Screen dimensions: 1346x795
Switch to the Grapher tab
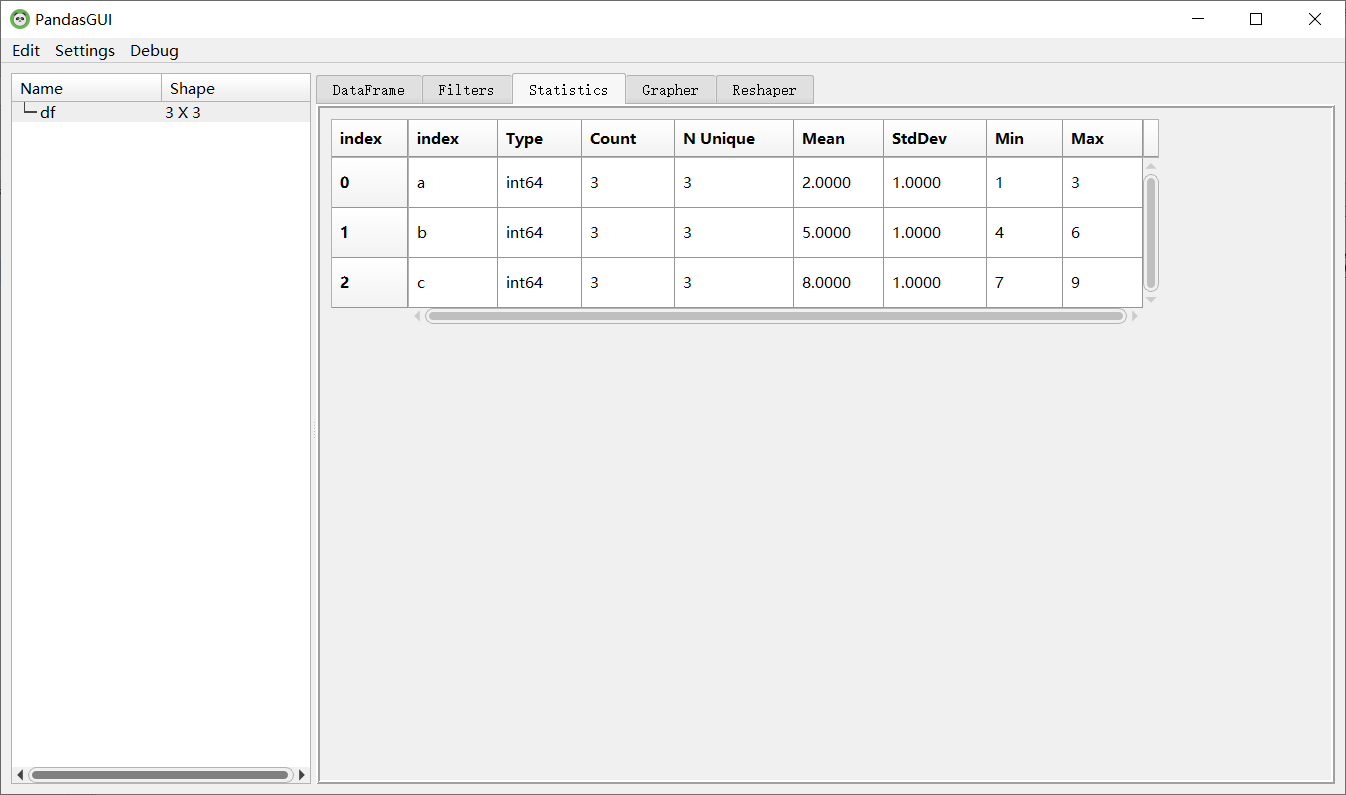670,90
